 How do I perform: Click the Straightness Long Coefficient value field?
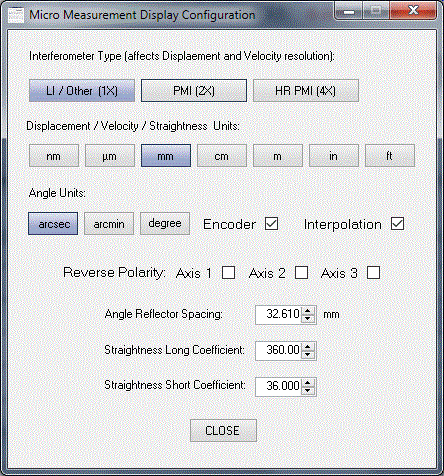tap(279, 350)
